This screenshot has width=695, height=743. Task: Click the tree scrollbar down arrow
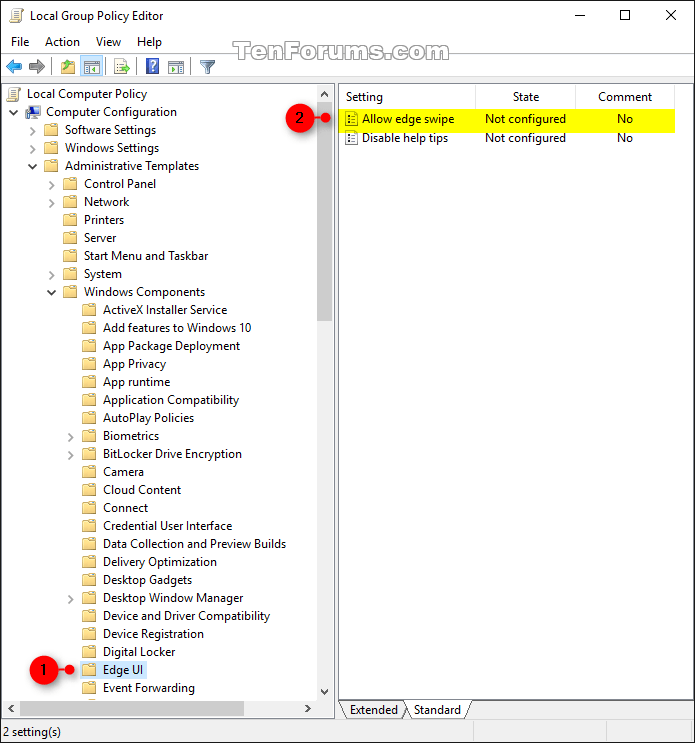coord(325,691)
